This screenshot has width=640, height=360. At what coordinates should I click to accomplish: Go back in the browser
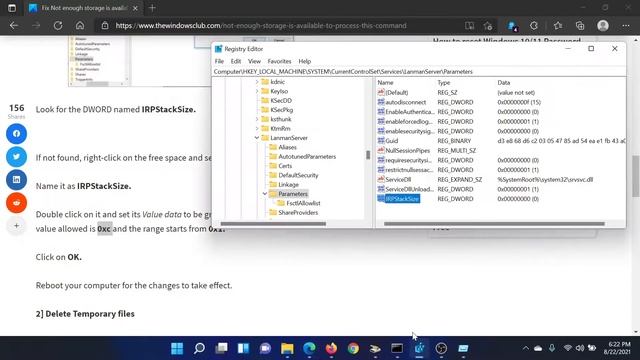[14, 25]
